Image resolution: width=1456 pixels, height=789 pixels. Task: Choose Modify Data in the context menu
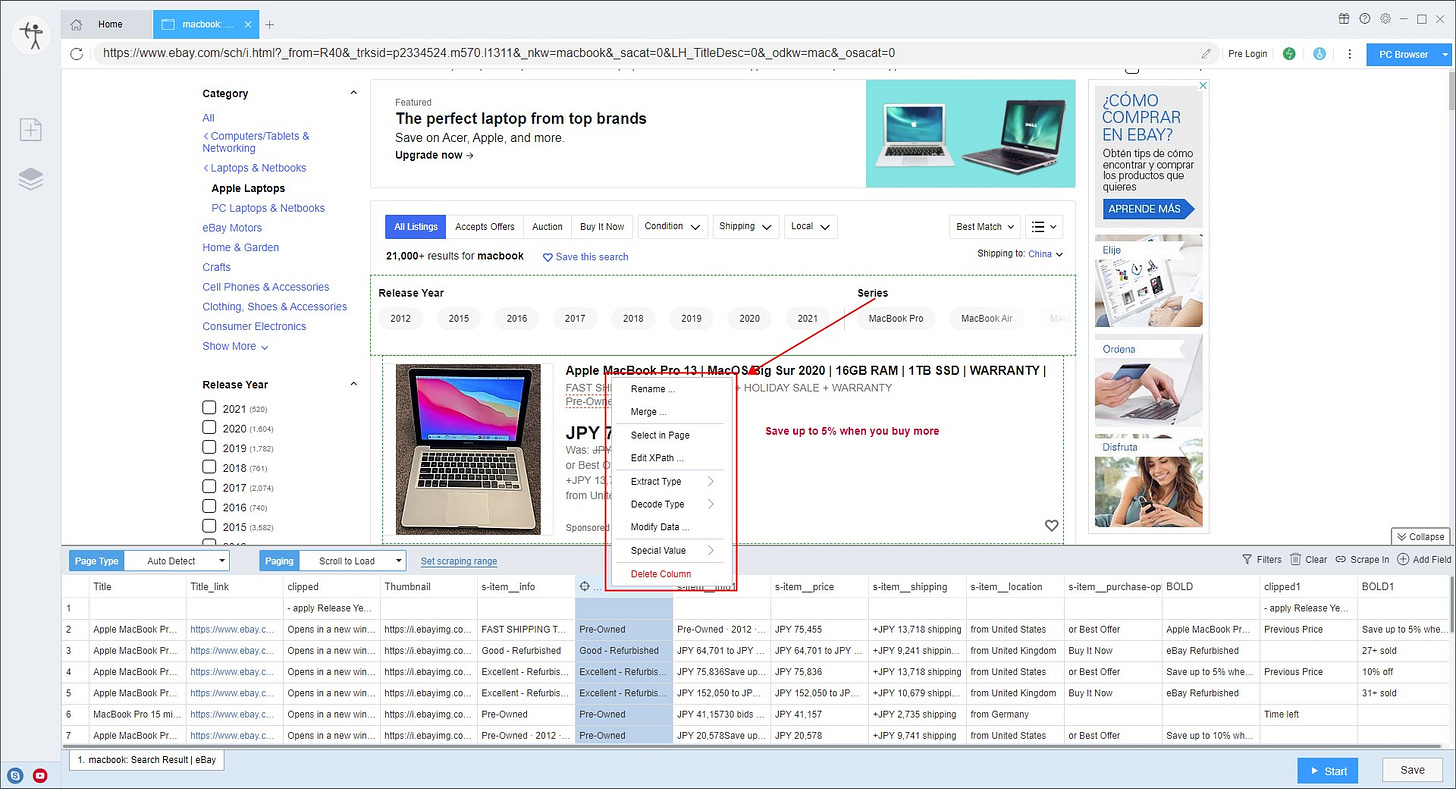click(x=660, y=527)
